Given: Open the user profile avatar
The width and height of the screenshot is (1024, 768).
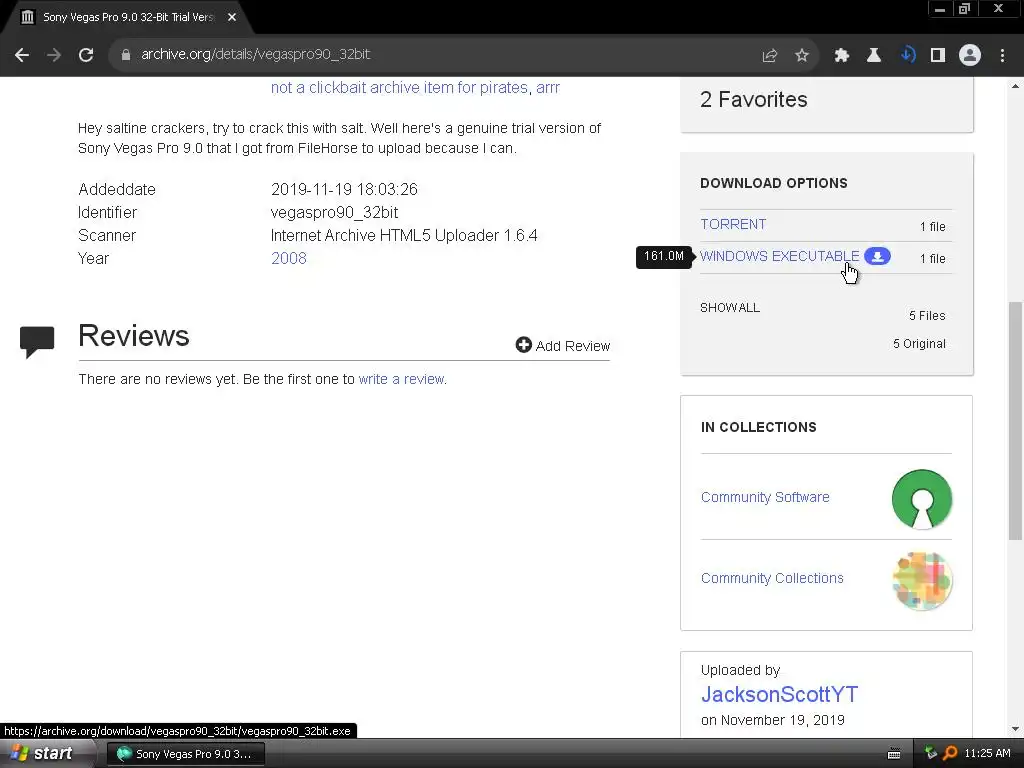Looking at the screenshot, I should (x=970, y=56).
